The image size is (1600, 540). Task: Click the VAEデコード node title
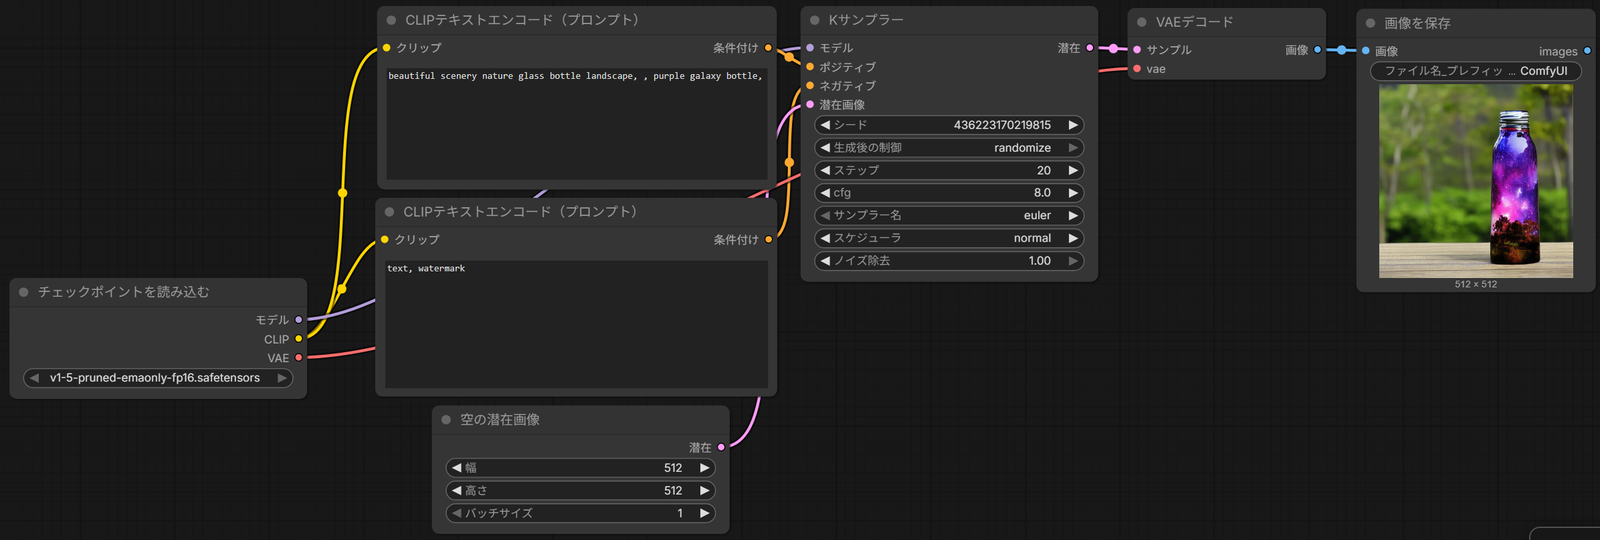point(1194,22)
